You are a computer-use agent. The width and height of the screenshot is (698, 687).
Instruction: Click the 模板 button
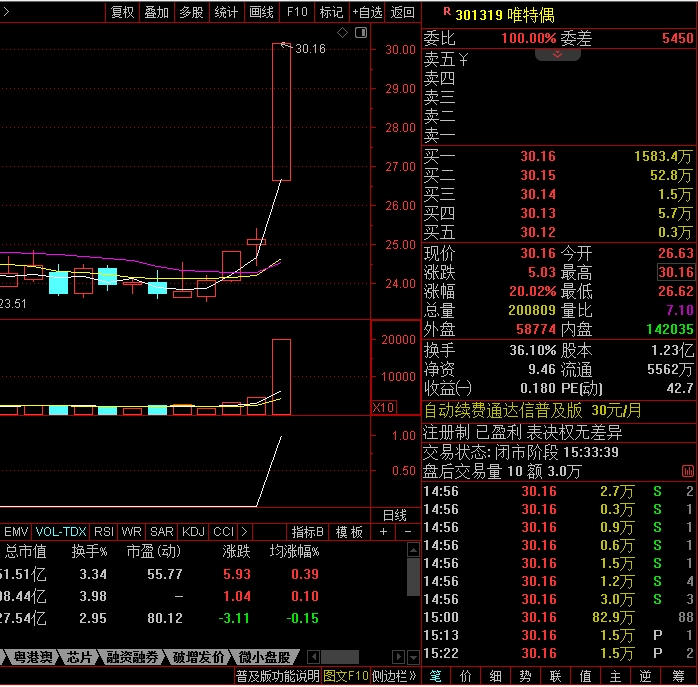click(349, 532)
